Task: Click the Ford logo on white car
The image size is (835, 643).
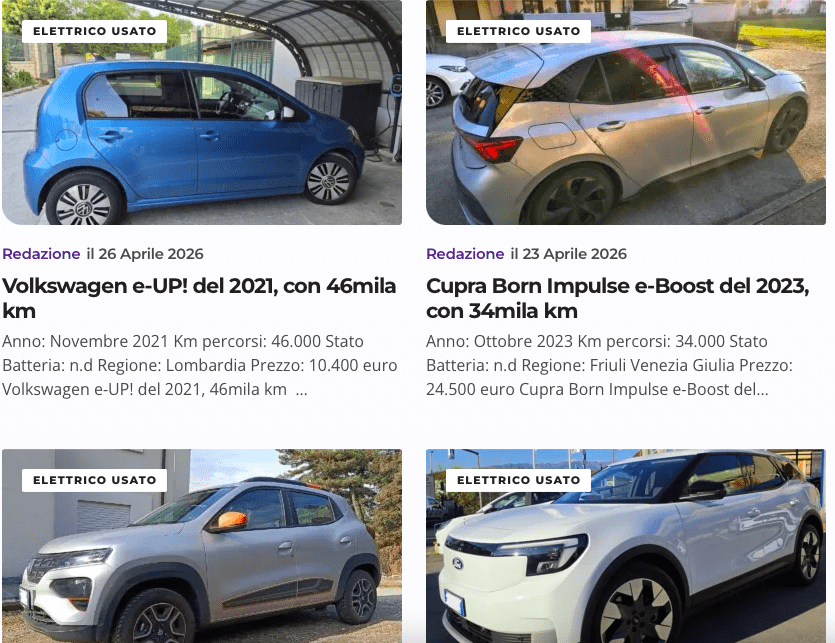Action: click(x=457, y=564)
